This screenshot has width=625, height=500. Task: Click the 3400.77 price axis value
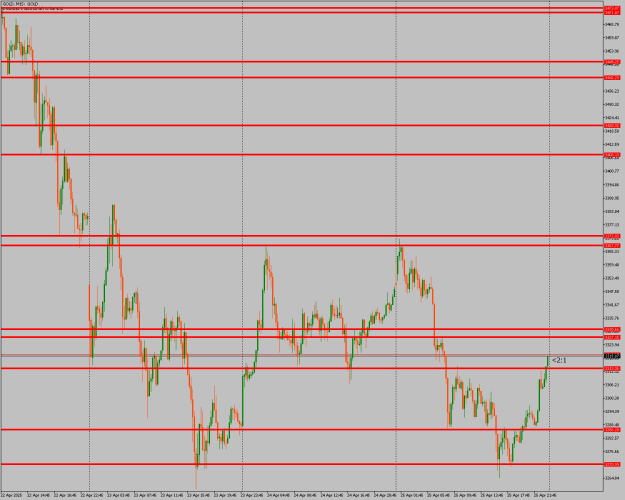pos(612,171)
